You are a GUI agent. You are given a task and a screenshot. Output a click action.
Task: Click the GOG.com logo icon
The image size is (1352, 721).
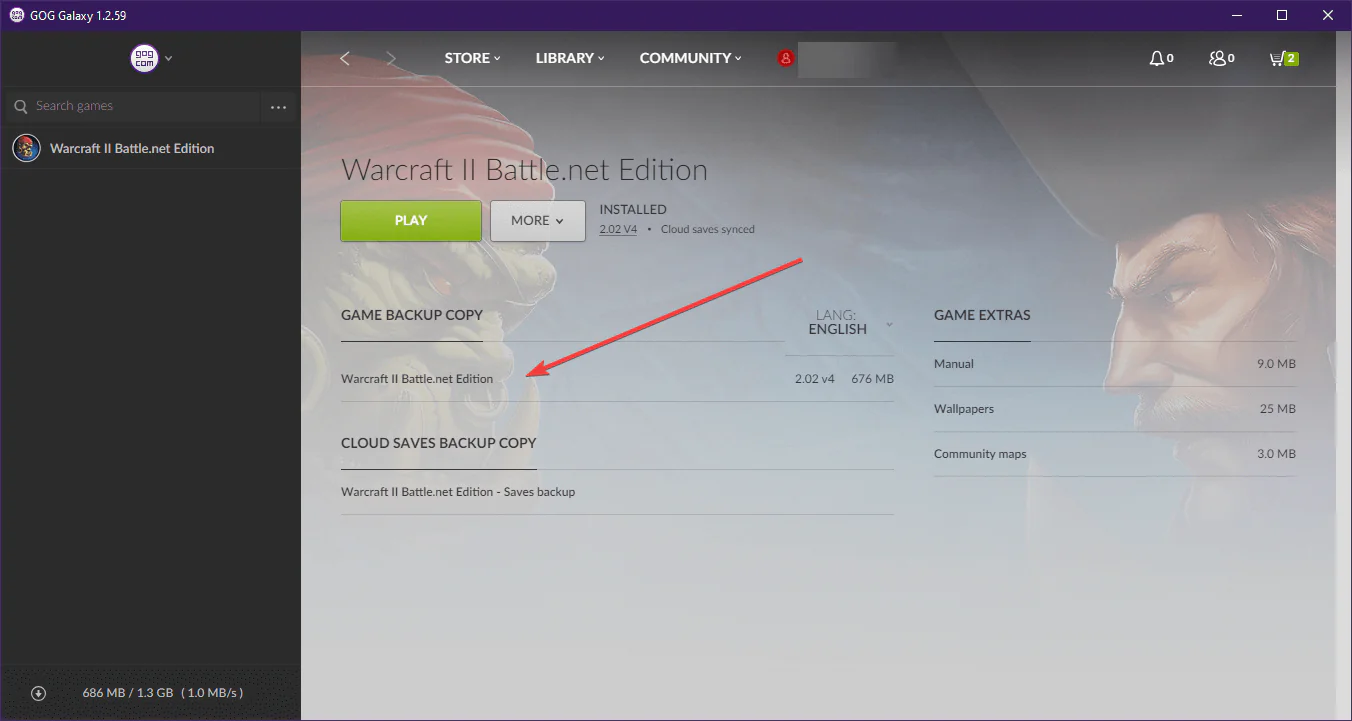pos(144,58)
